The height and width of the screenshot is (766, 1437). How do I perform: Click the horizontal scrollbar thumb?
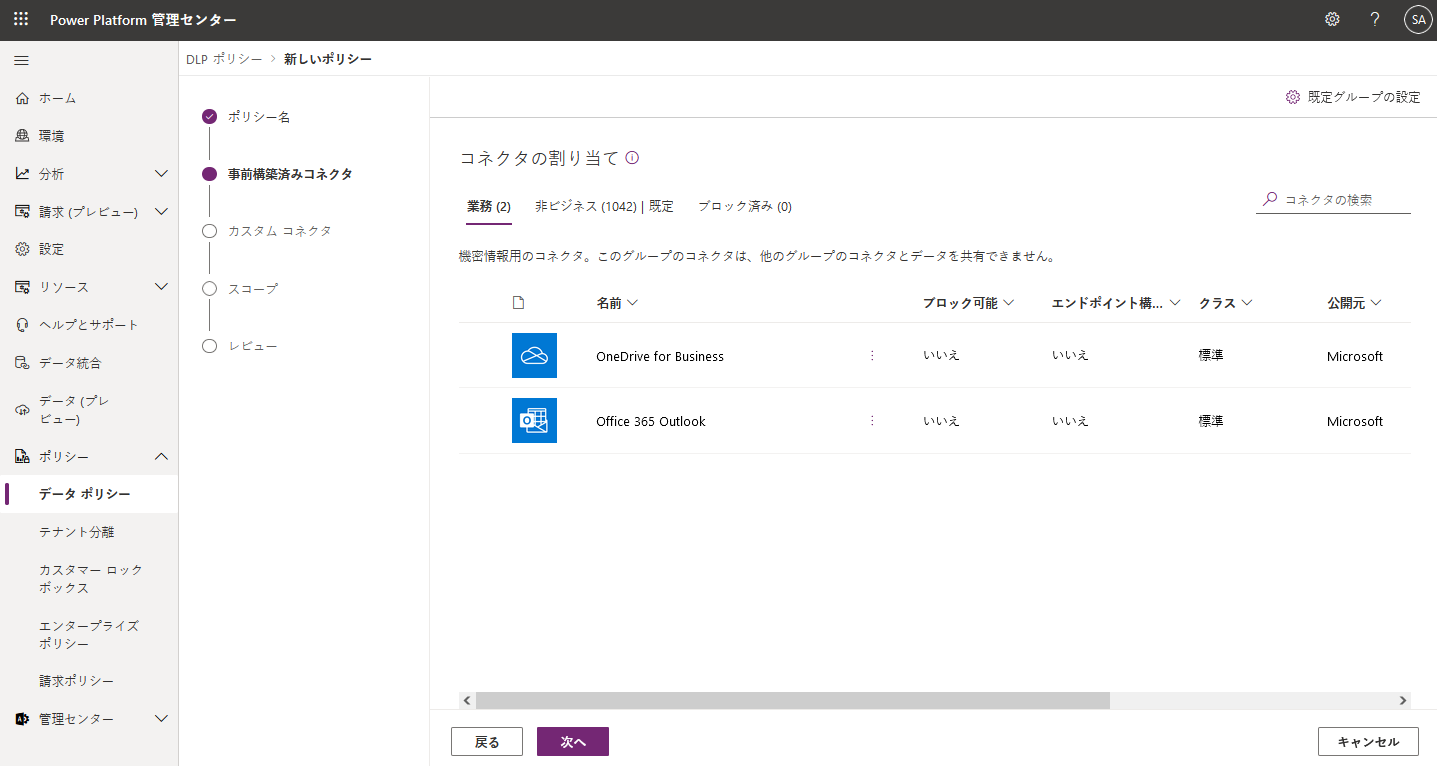point(793,701)
